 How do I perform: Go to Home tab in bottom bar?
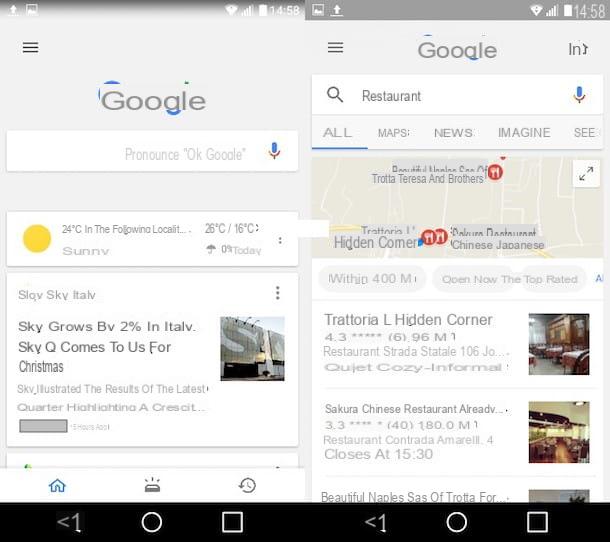pos(57,485)
